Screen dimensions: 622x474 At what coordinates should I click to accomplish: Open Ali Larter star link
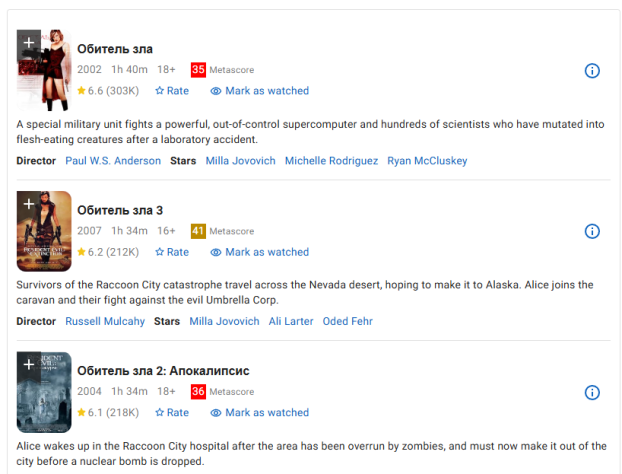(291, 321)
